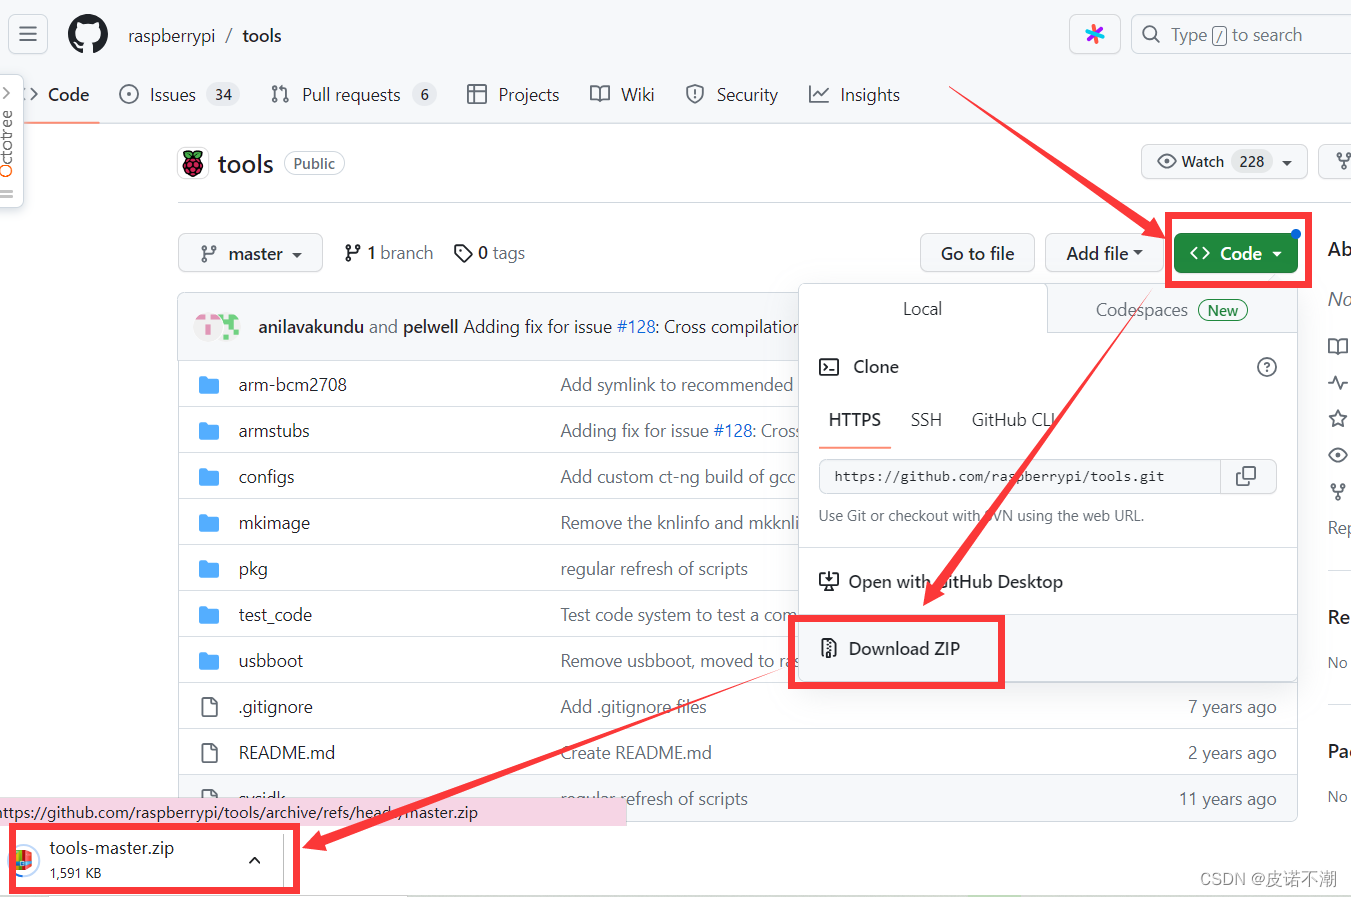Click the clone URL text field
Image resolution: width=1351 pixels, height=897 pixels.
pos(1020,477)
